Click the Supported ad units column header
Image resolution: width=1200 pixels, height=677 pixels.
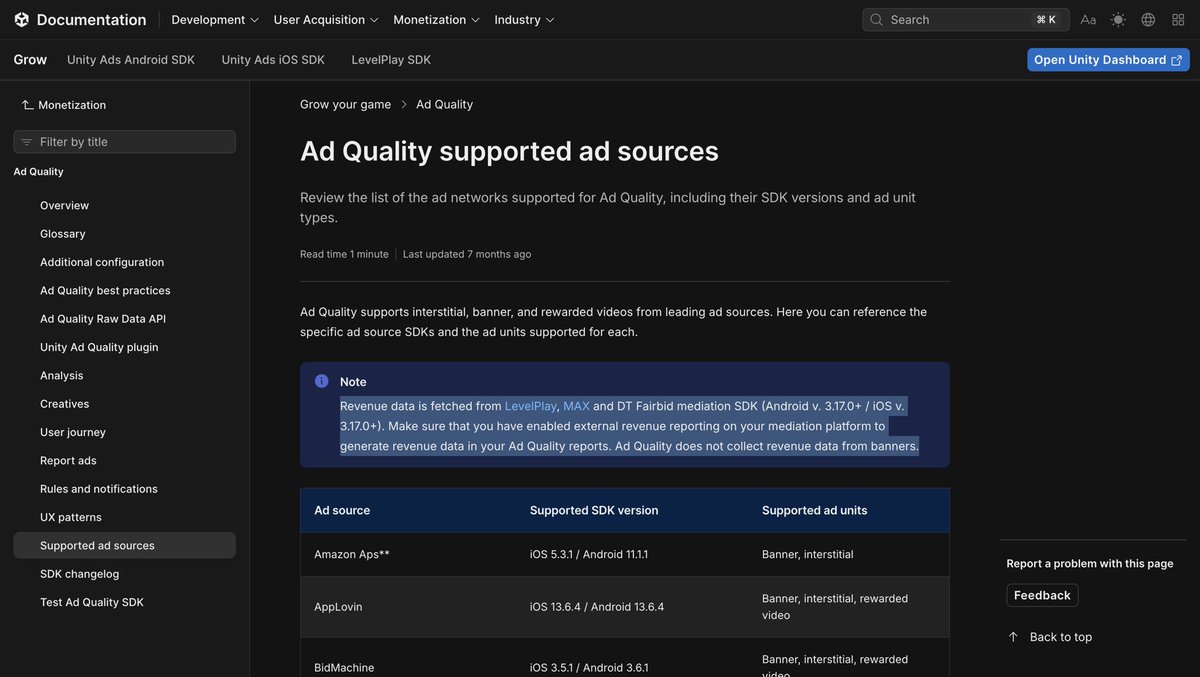pos(814,510)
